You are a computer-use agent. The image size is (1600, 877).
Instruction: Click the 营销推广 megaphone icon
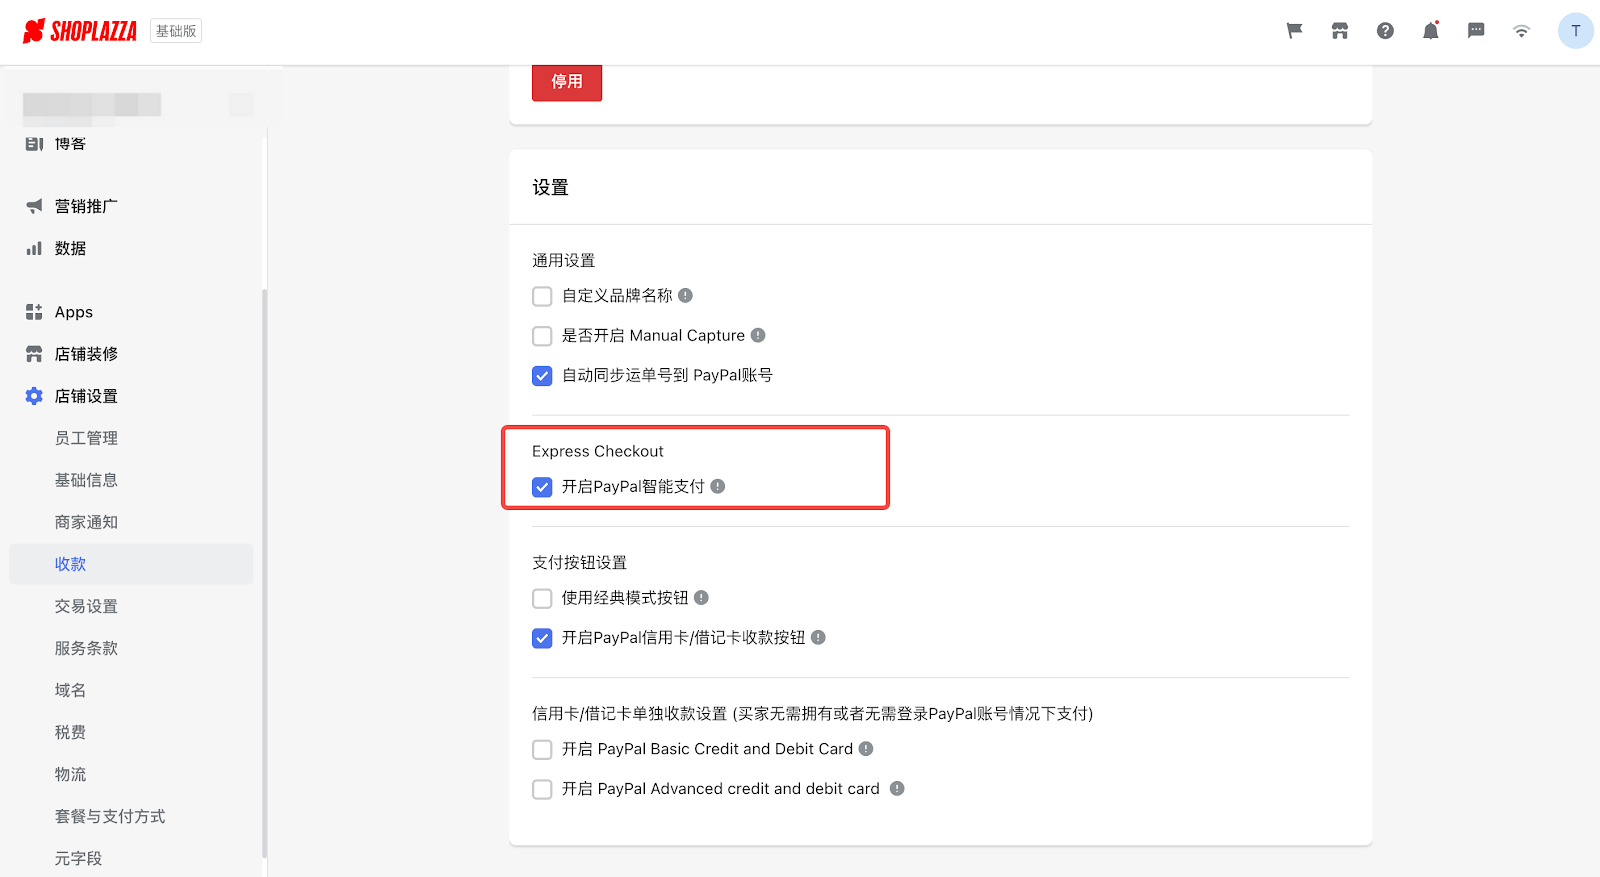click(34, 206)
